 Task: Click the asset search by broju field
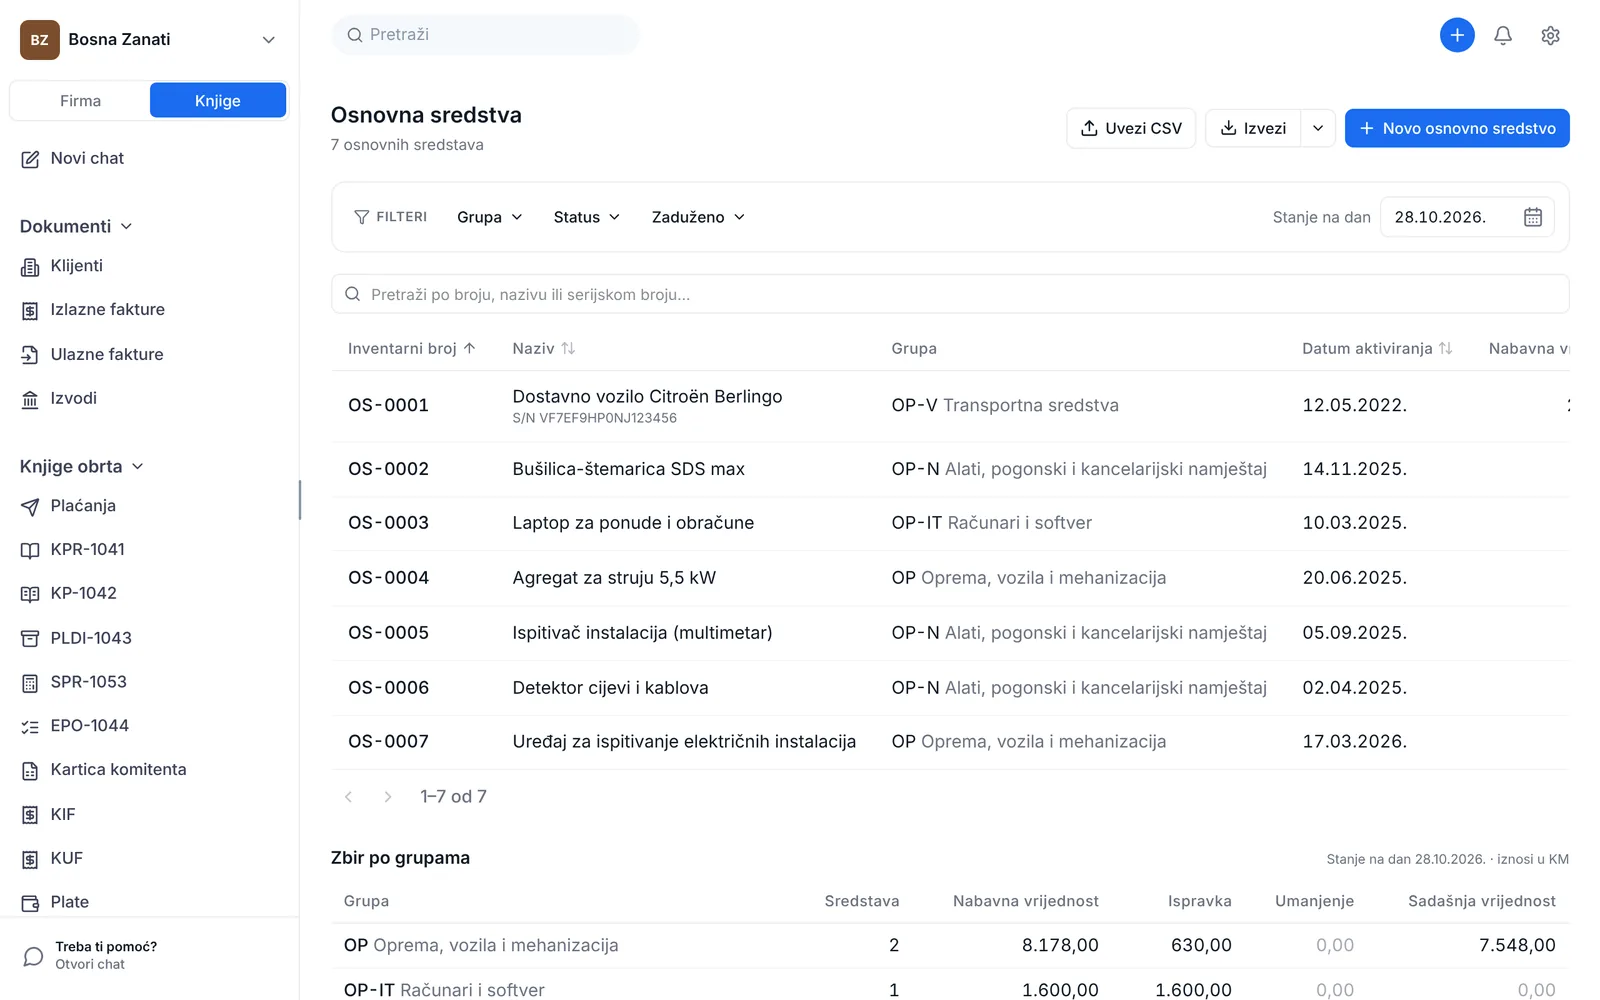[950, 294]
